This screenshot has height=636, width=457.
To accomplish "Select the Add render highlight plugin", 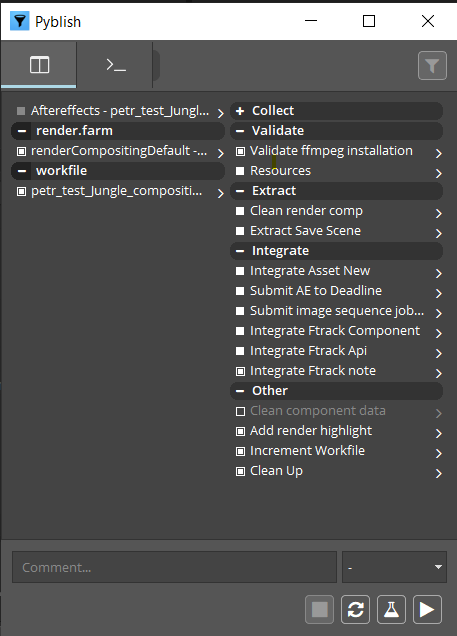I will coord(311,431).
